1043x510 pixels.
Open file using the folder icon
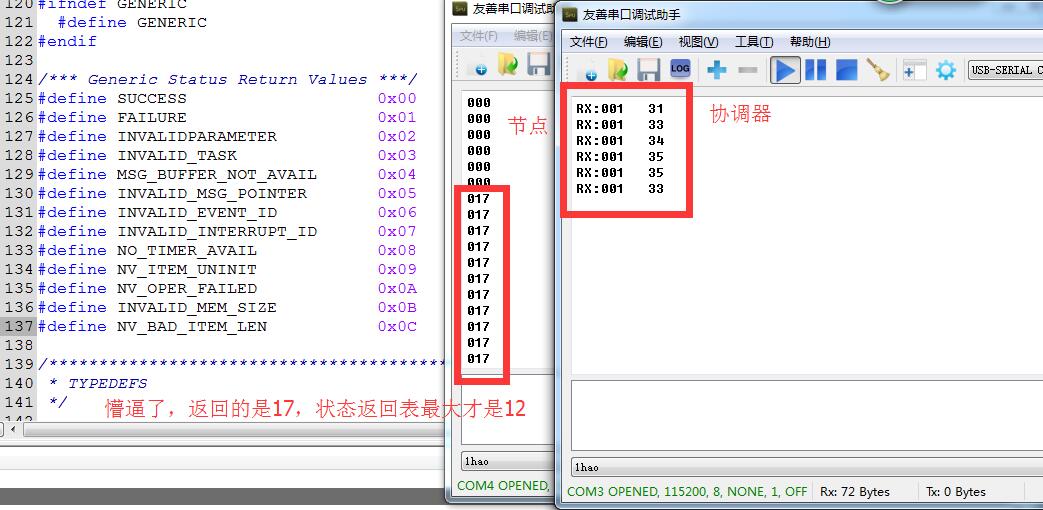(x=618, y=69)
